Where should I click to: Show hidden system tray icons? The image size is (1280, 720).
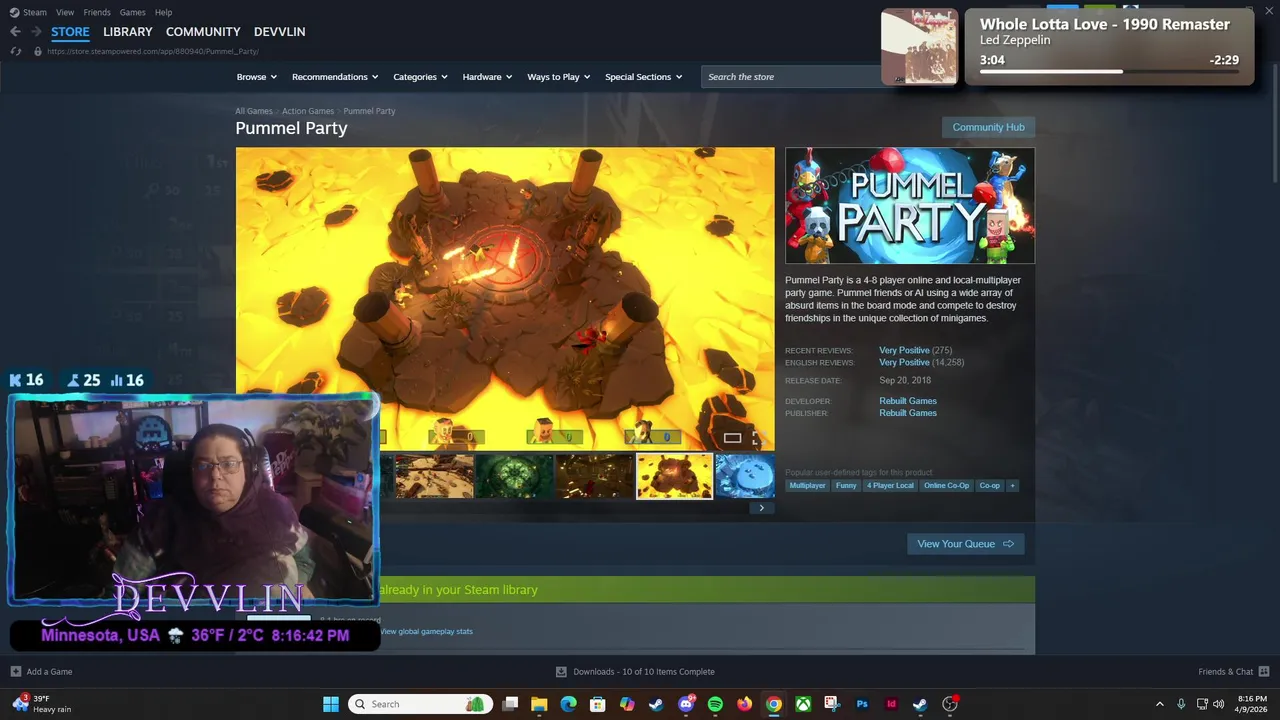pos(1160,704)
